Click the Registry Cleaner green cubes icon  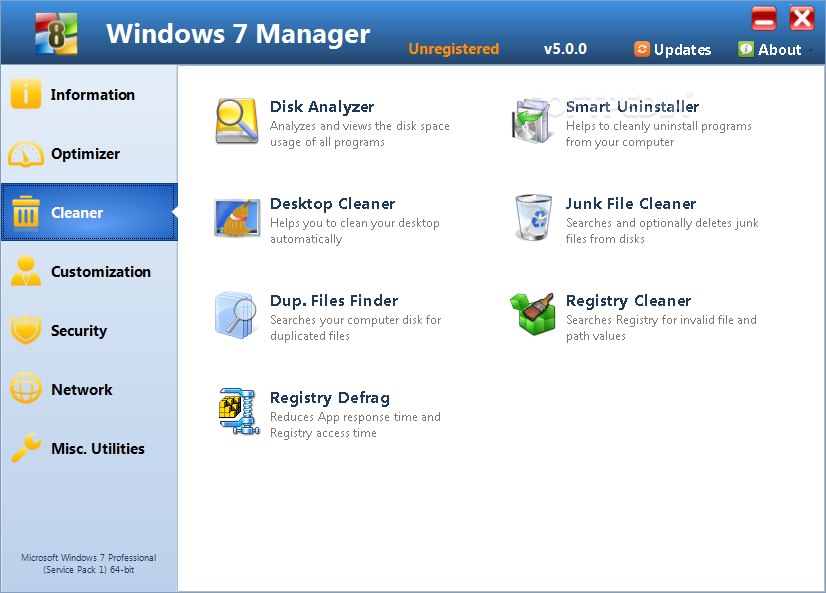click(533, 314)
